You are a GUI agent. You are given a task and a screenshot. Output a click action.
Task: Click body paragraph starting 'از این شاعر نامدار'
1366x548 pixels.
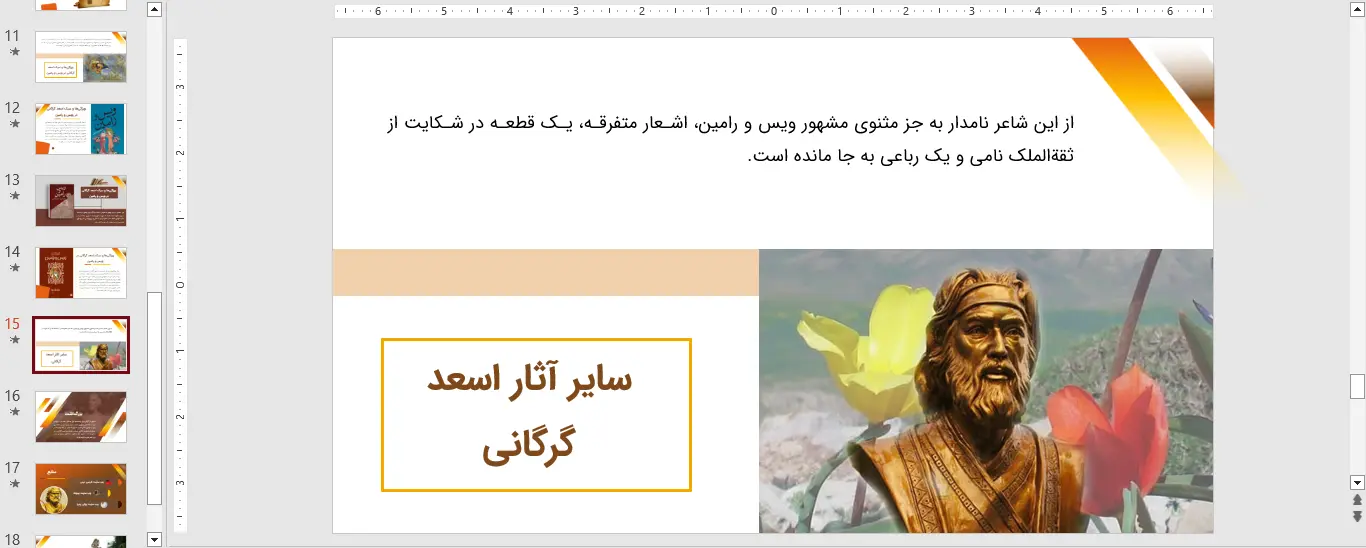(x=729, y=140)
